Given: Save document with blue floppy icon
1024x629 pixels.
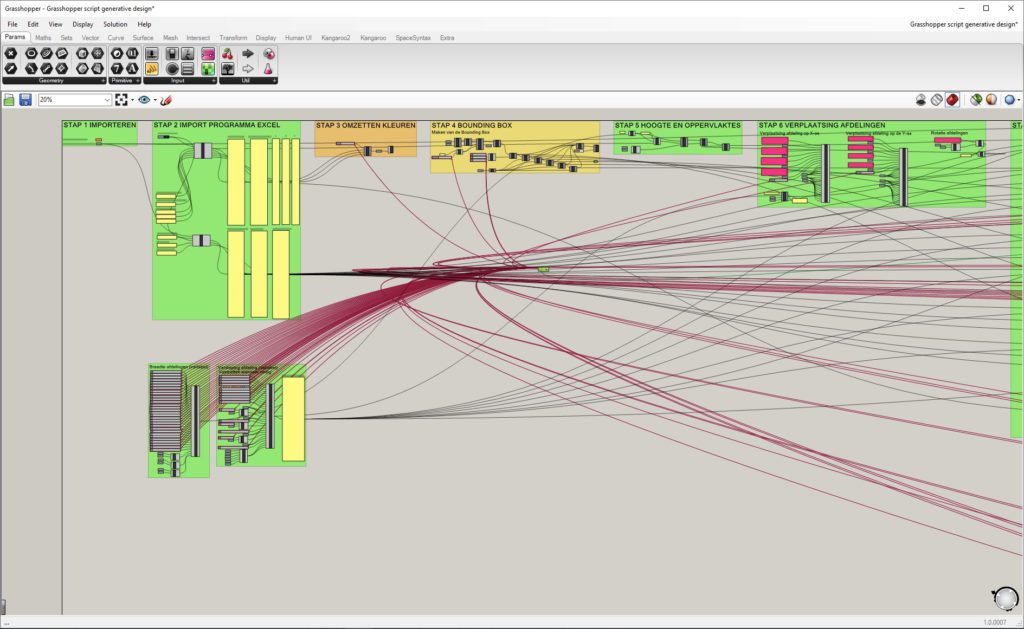Looking at the screenshot, I should (x=25, y=100).
